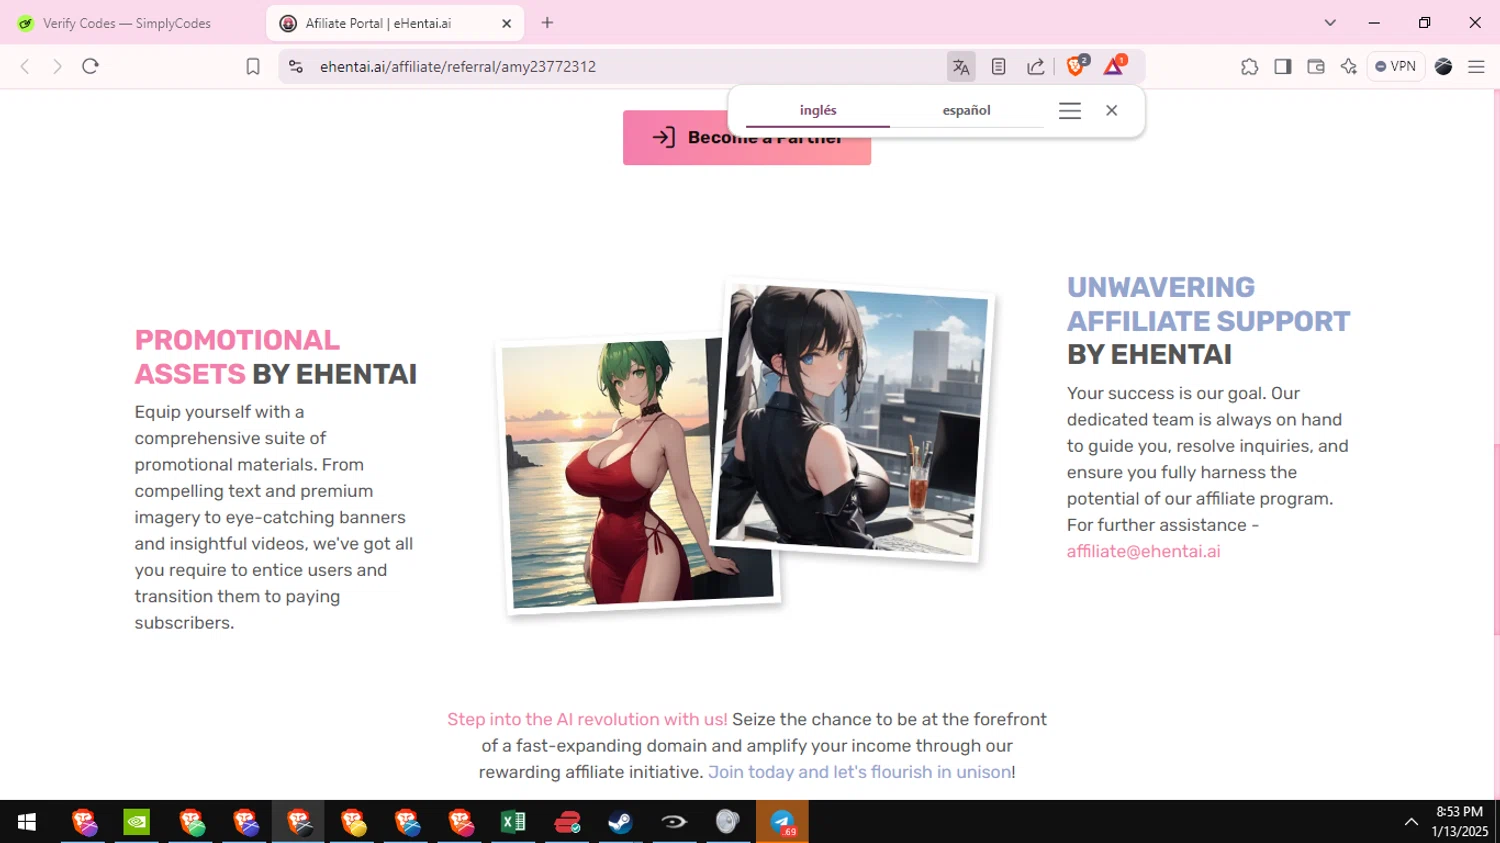Open the taskbar clock and date
The width and height of the screenshot is (1500, 843).
[x=1459, y=822]
